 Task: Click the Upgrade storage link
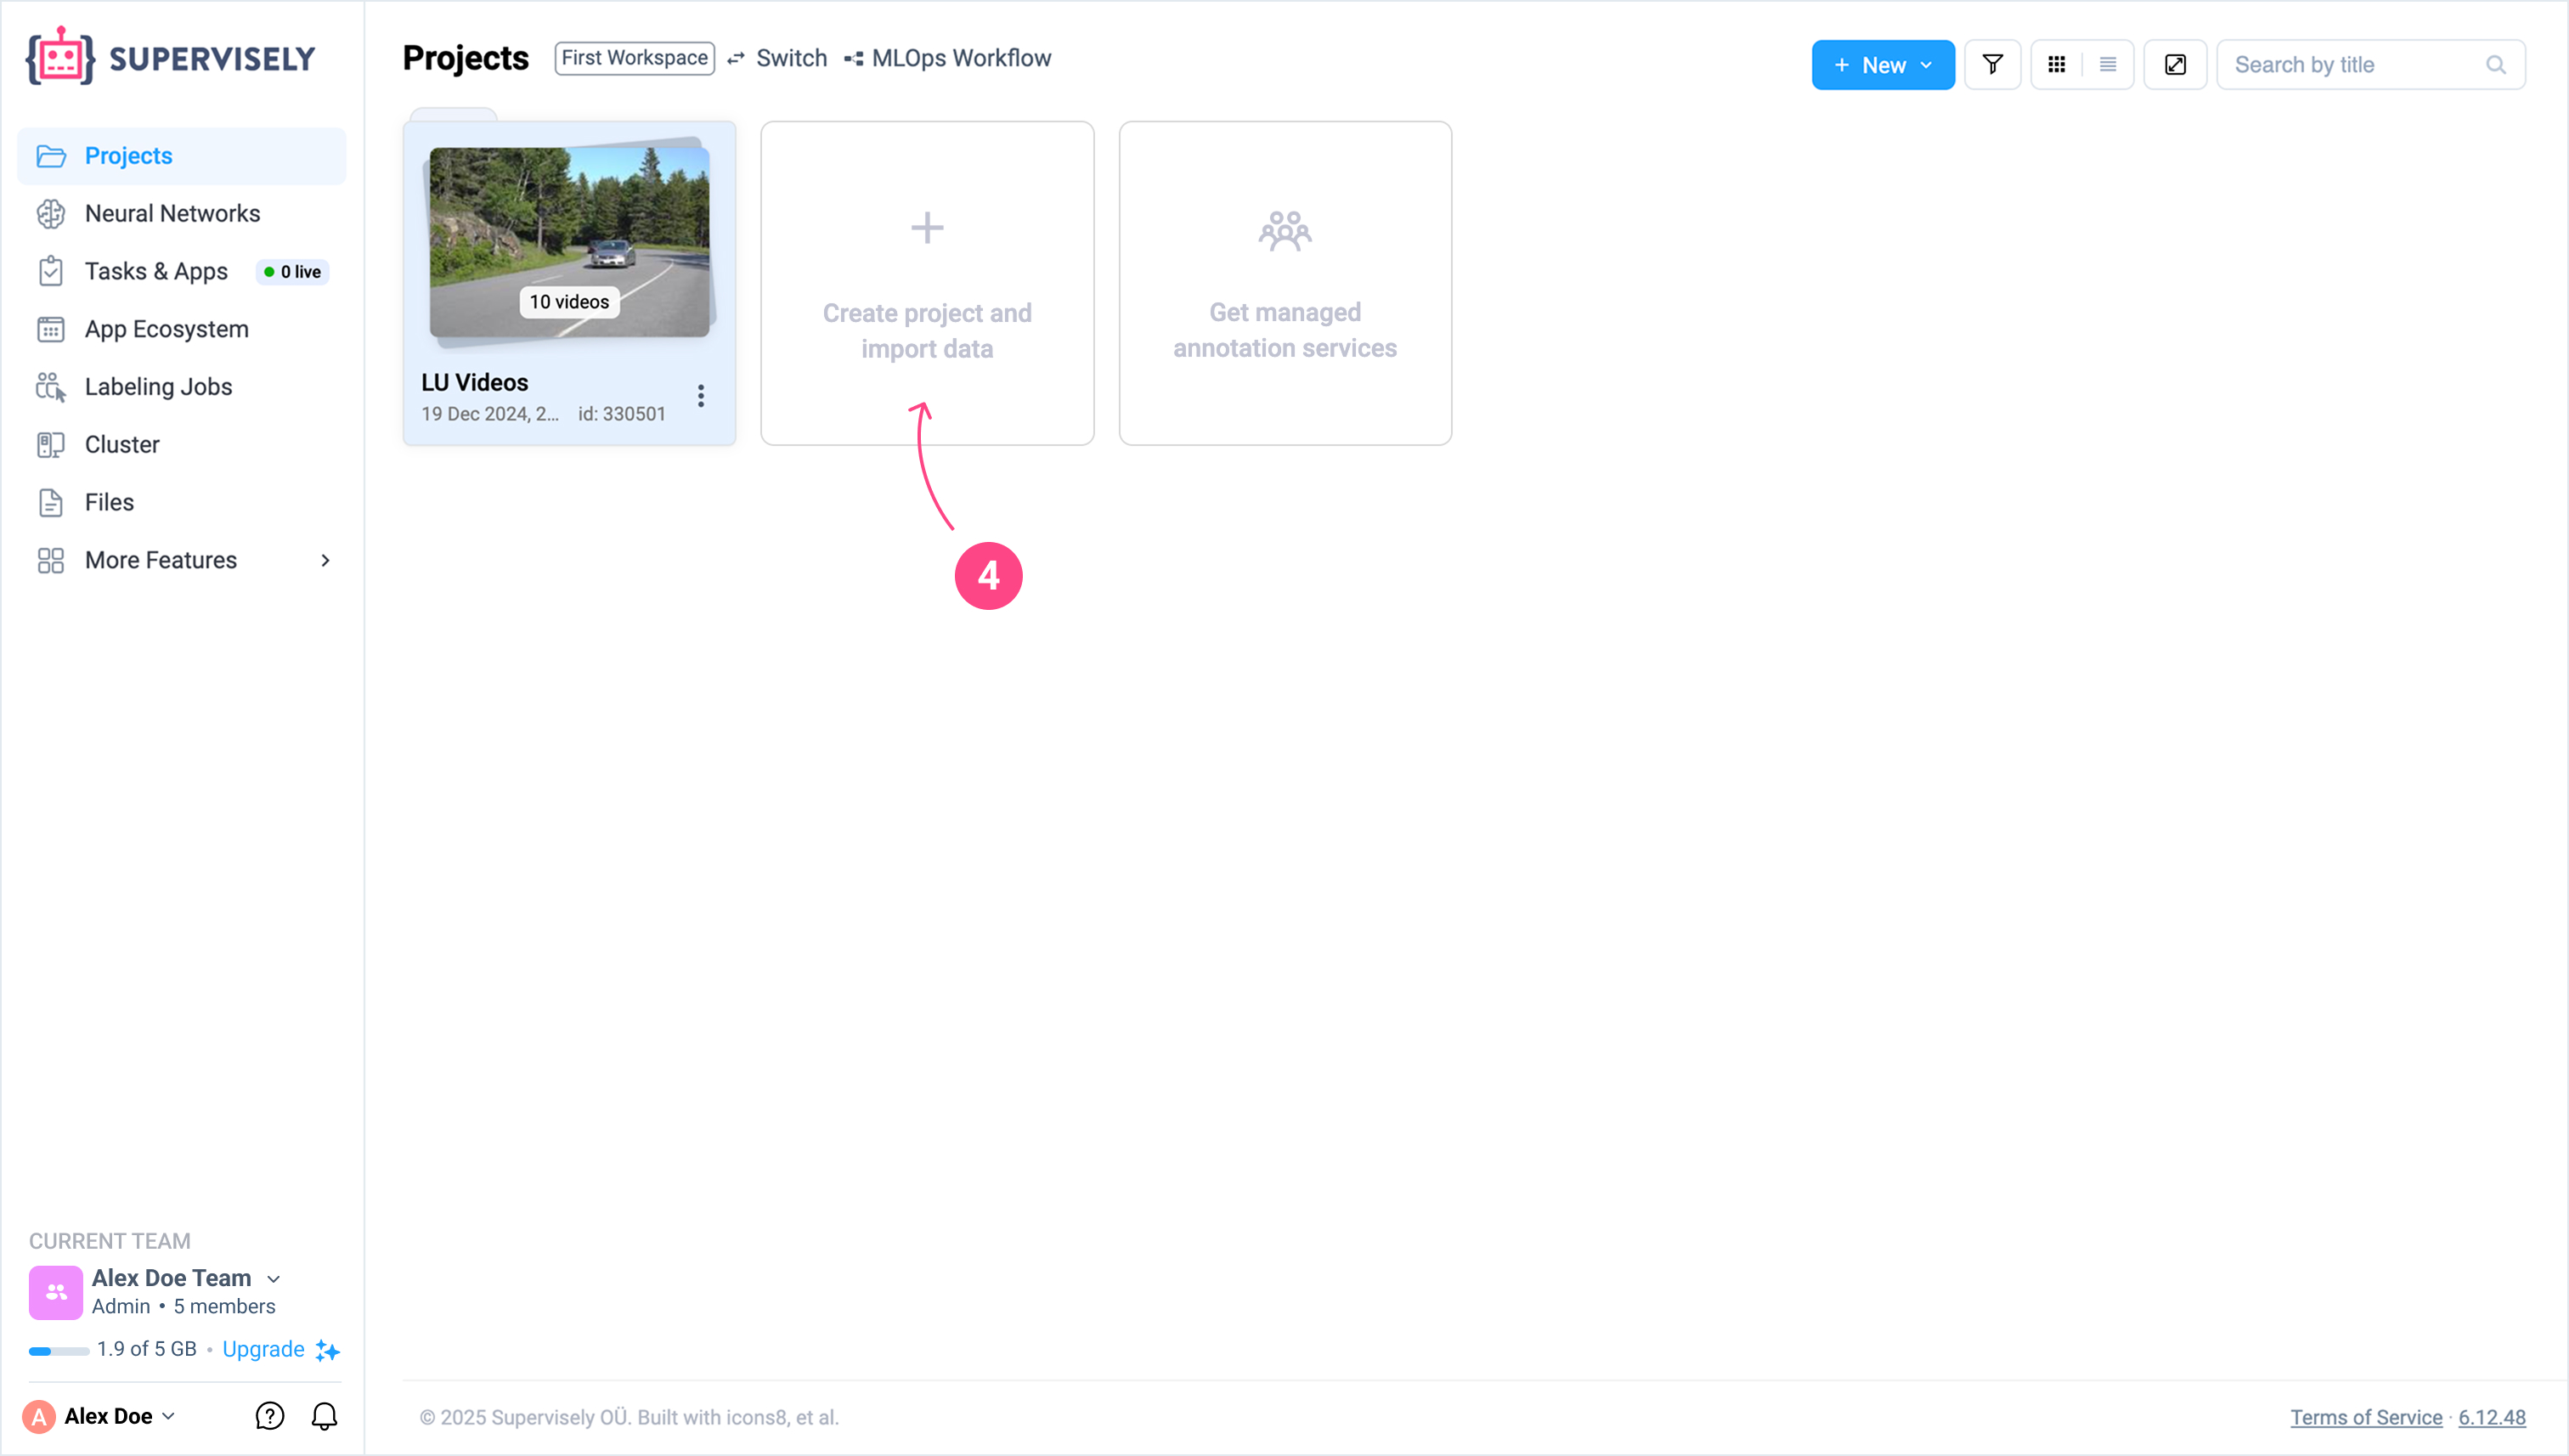click(263, 1349)
